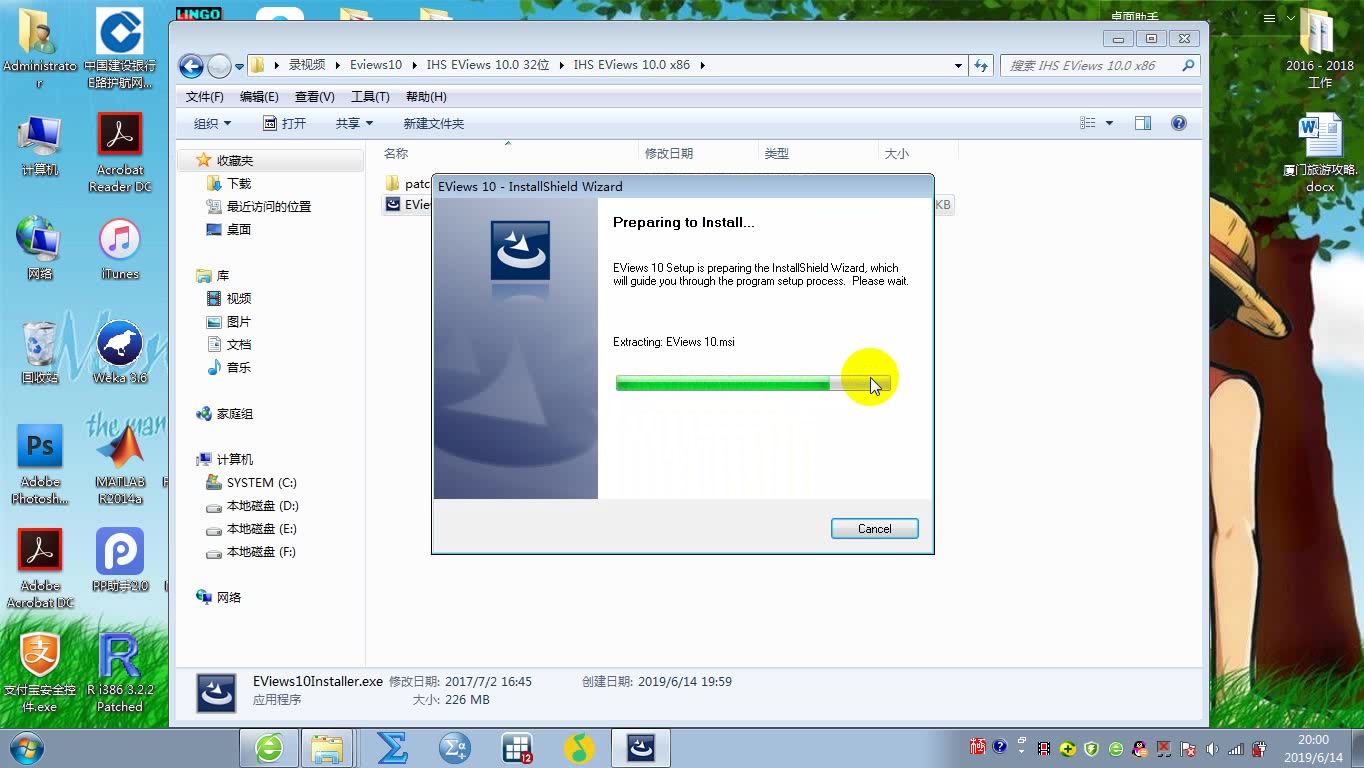Open the recent locations dropdown beside Forward
The height and width of the screenshot is (768, 1364).
240,67
